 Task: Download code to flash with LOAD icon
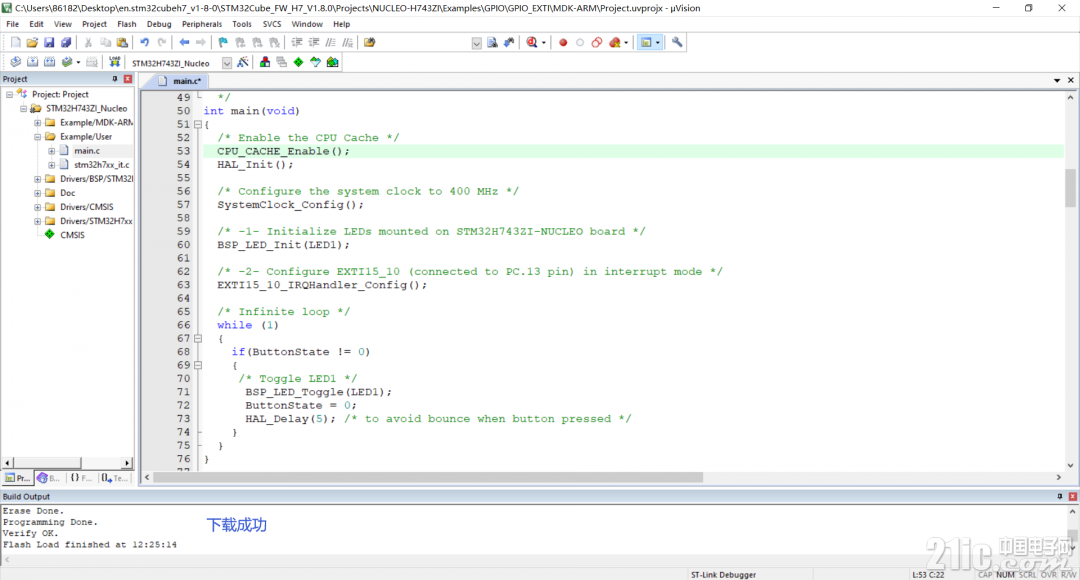(114, 62)
